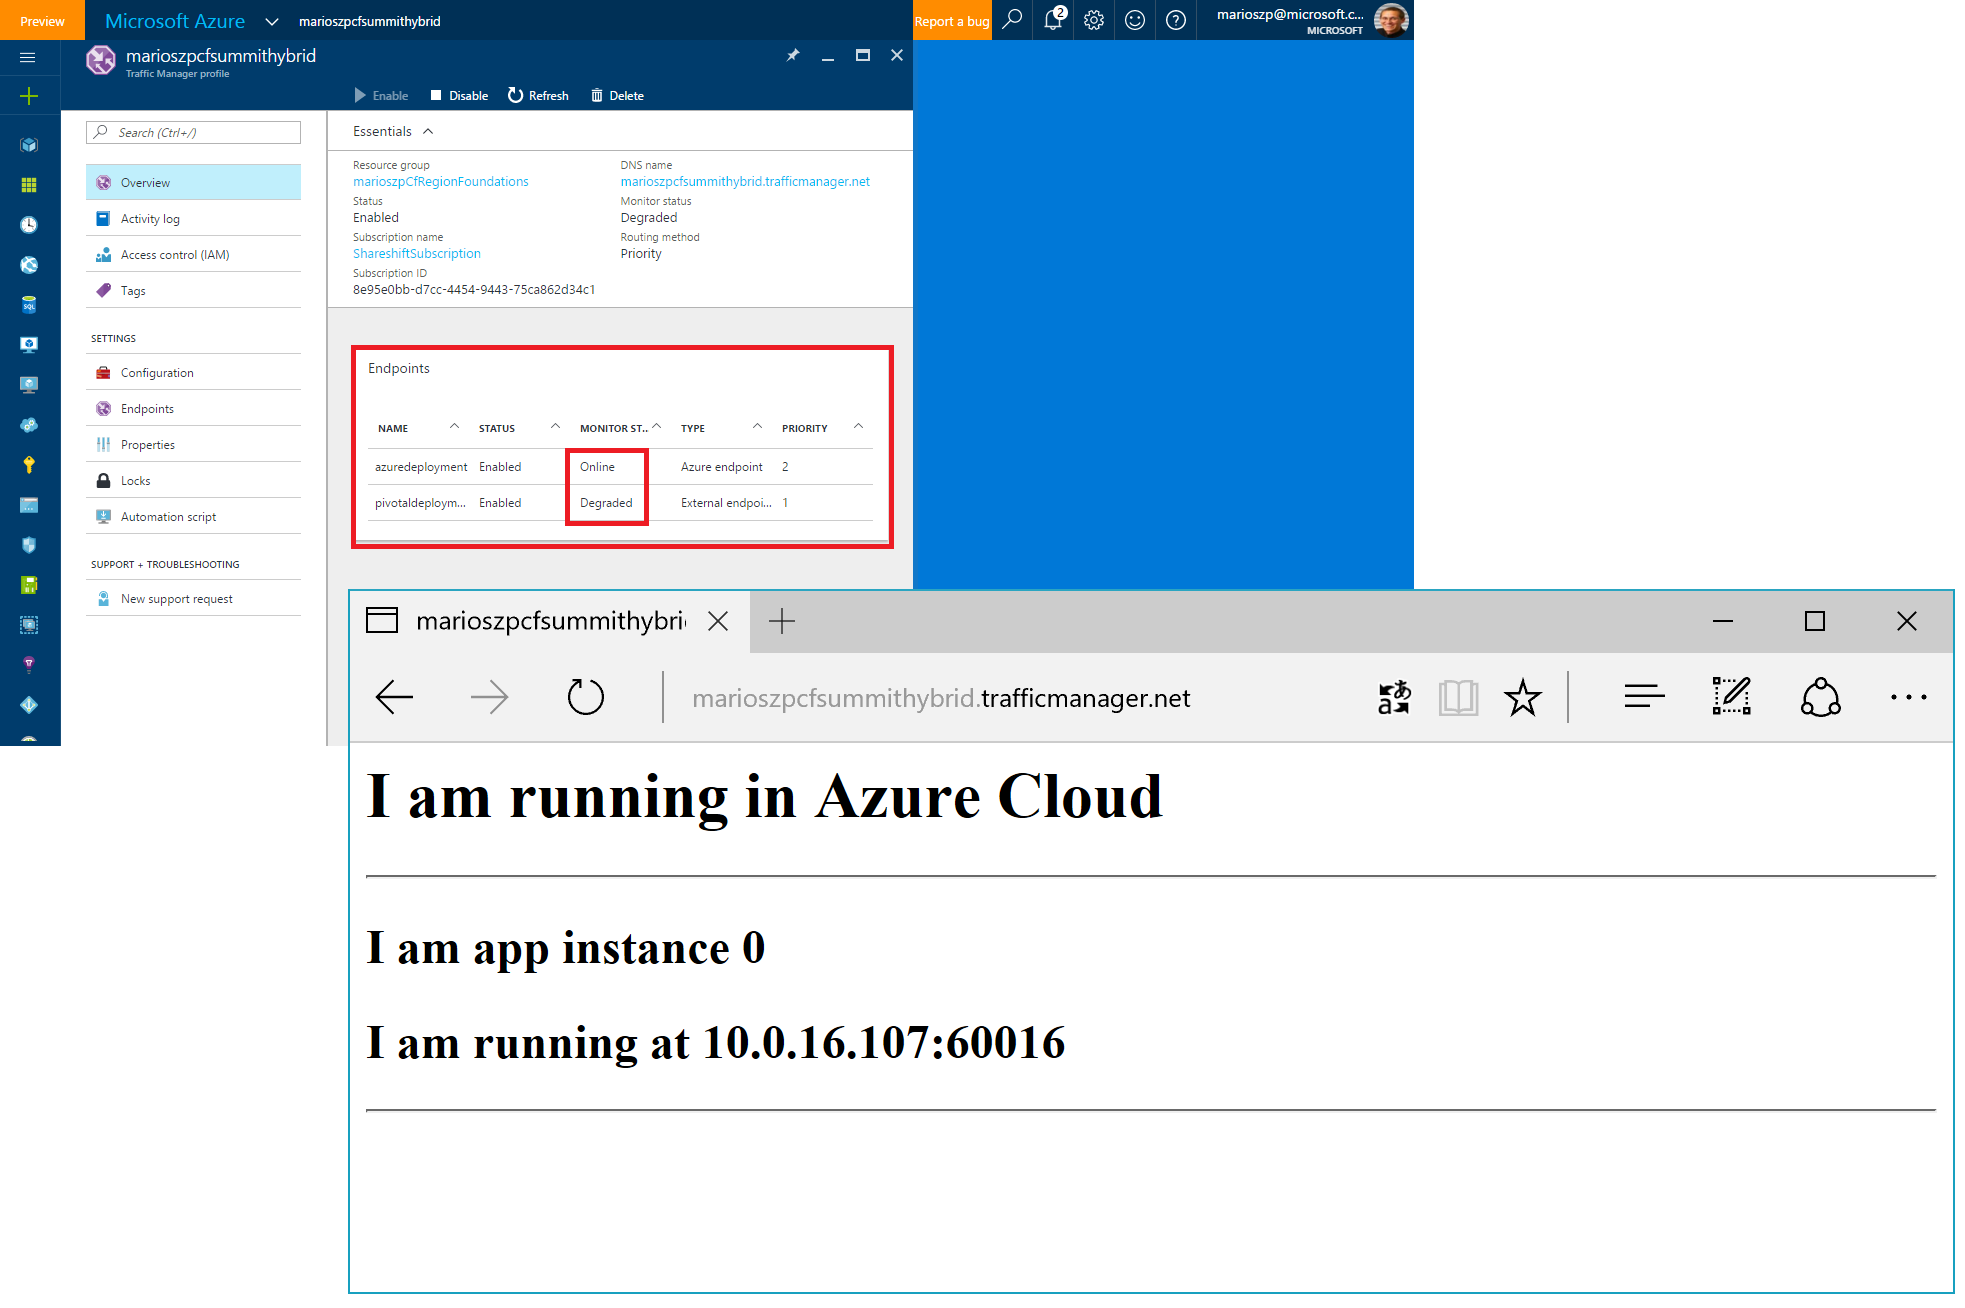Collapse the Essentials section
Viewport: 1965px width, 1308px height.
[428, 131]
